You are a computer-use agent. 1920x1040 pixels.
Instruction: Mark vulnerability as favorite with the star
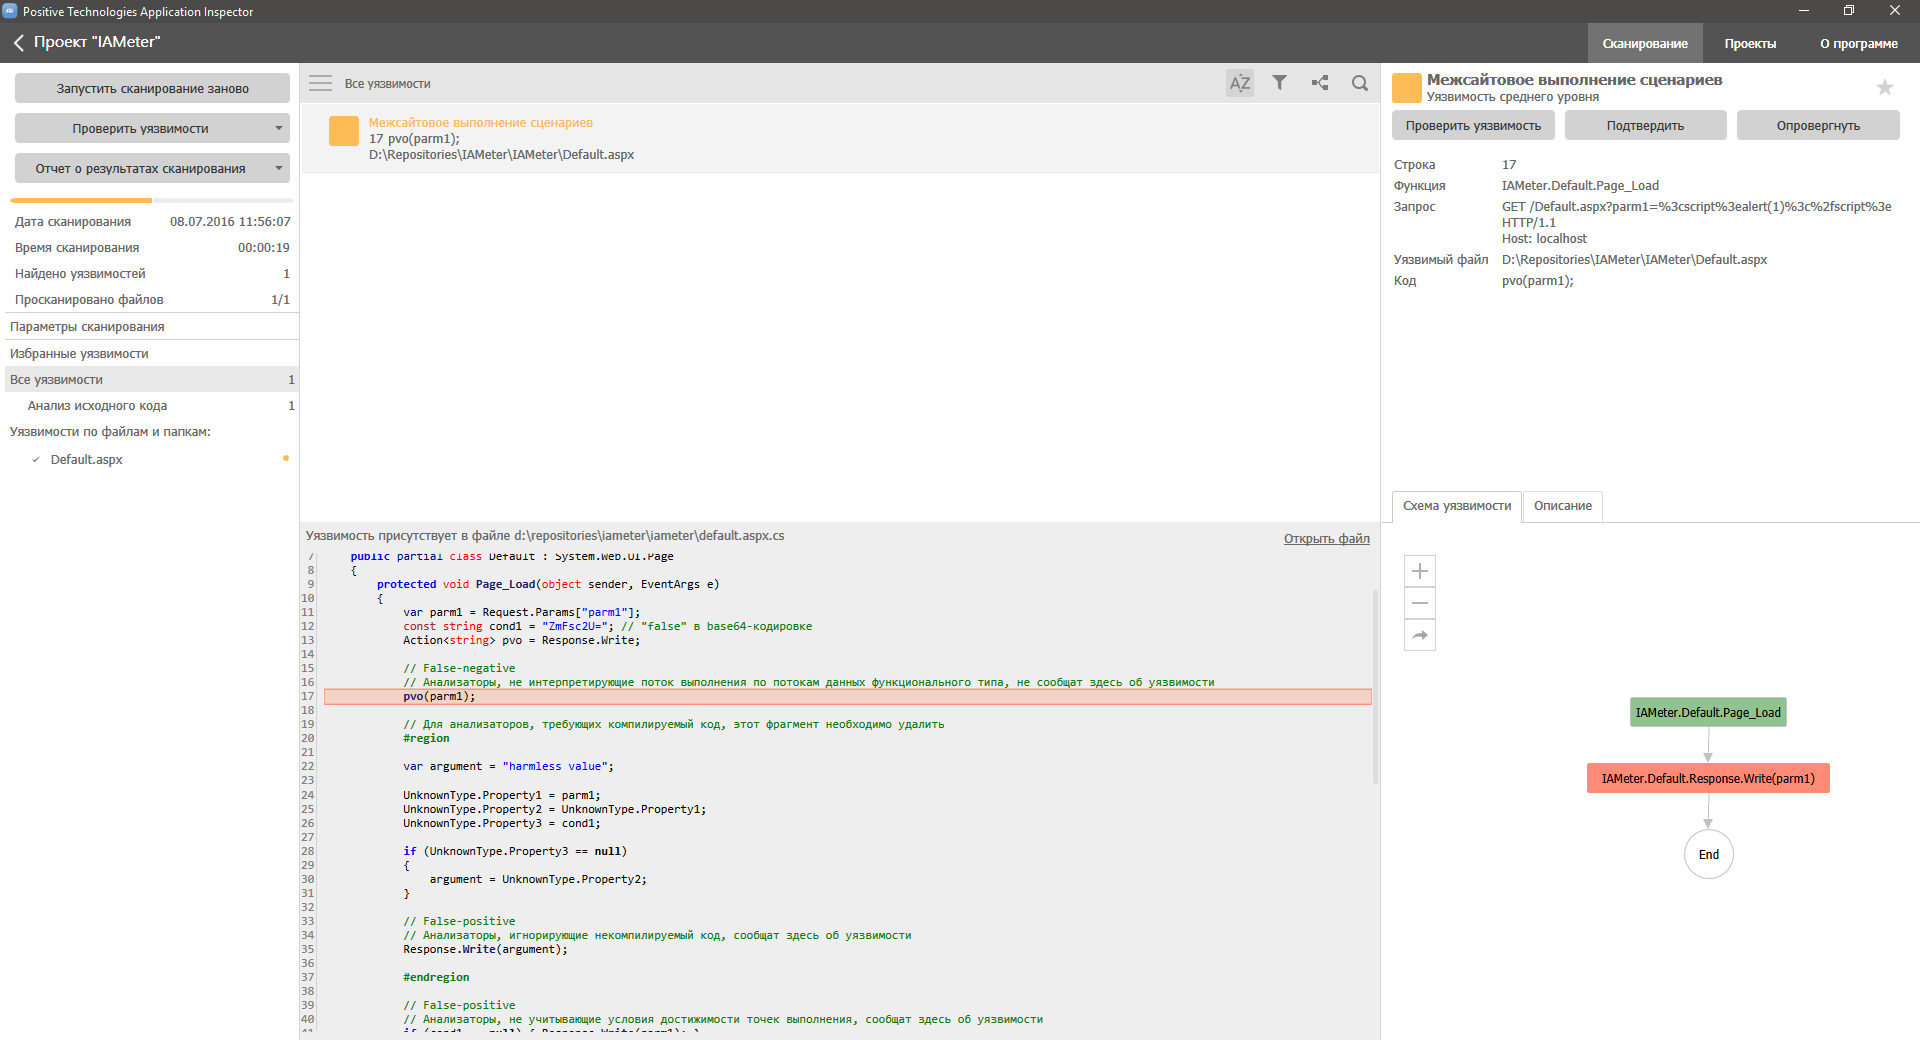(x=1885, y=87)
